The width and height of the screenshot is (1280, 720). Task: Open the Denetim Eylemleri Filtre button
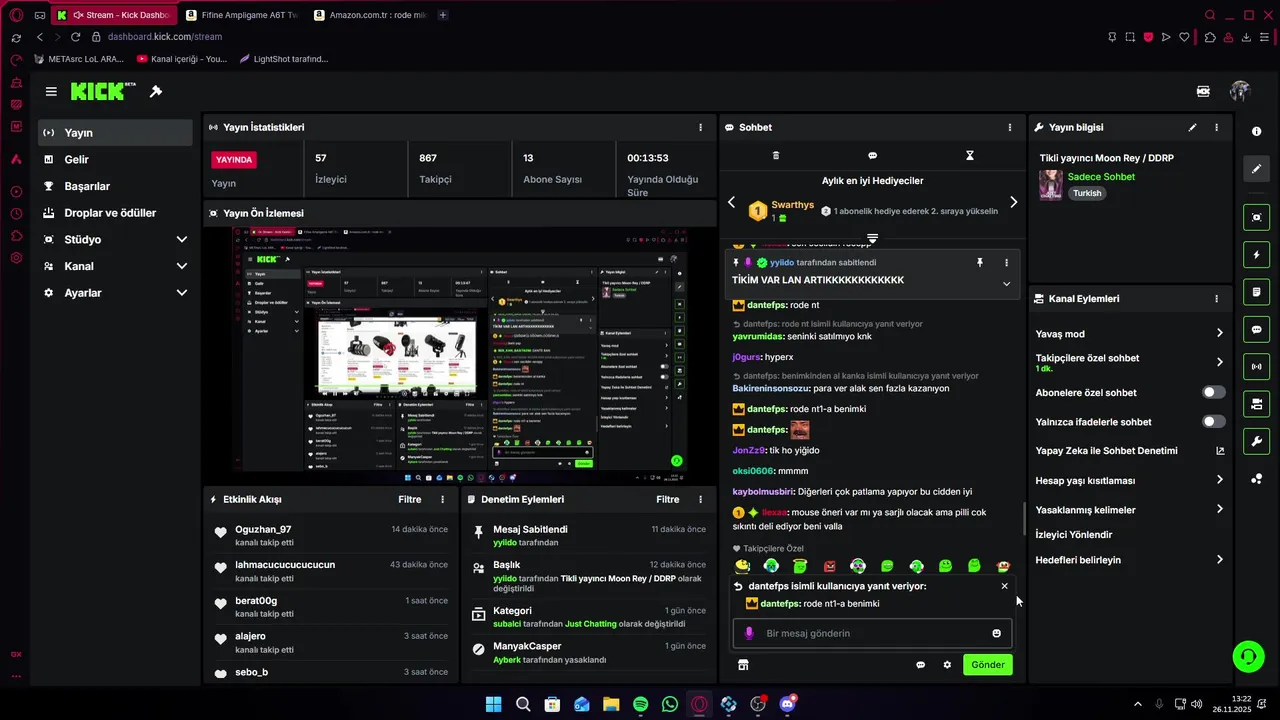668,499
